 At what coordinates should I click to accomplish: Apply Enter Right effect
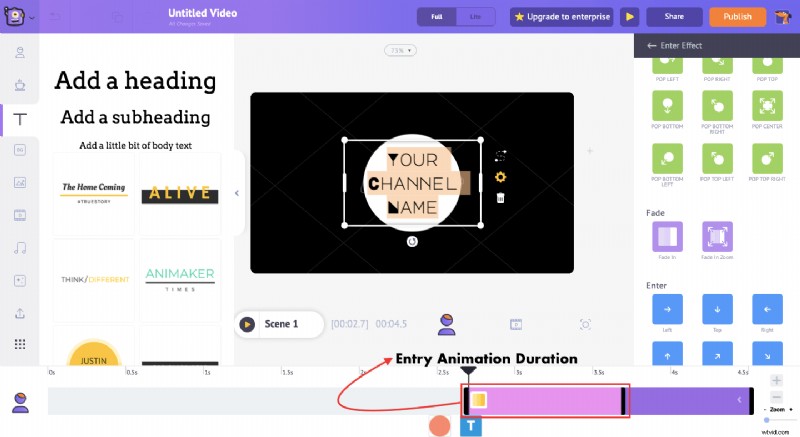click(767, 309)
